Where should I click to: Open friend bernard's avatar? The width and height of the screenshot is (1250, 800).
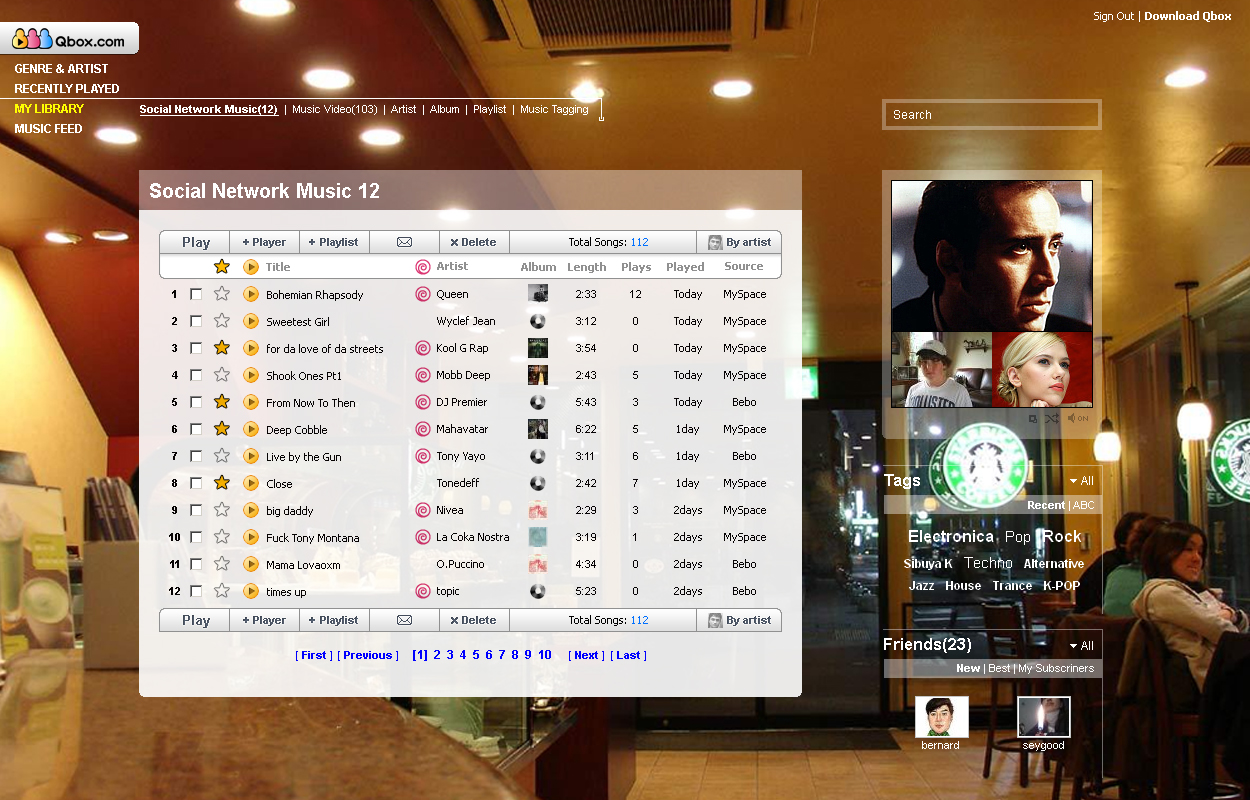click(941, 717)
